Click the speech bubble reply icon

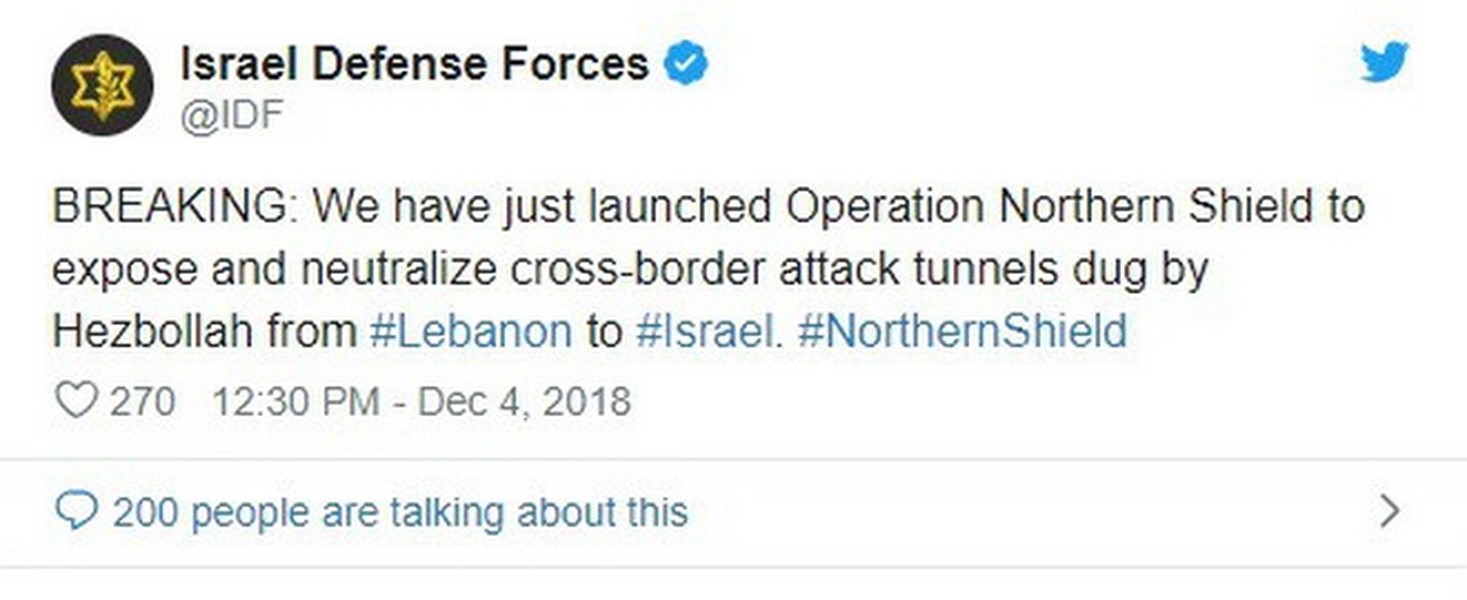75,513
